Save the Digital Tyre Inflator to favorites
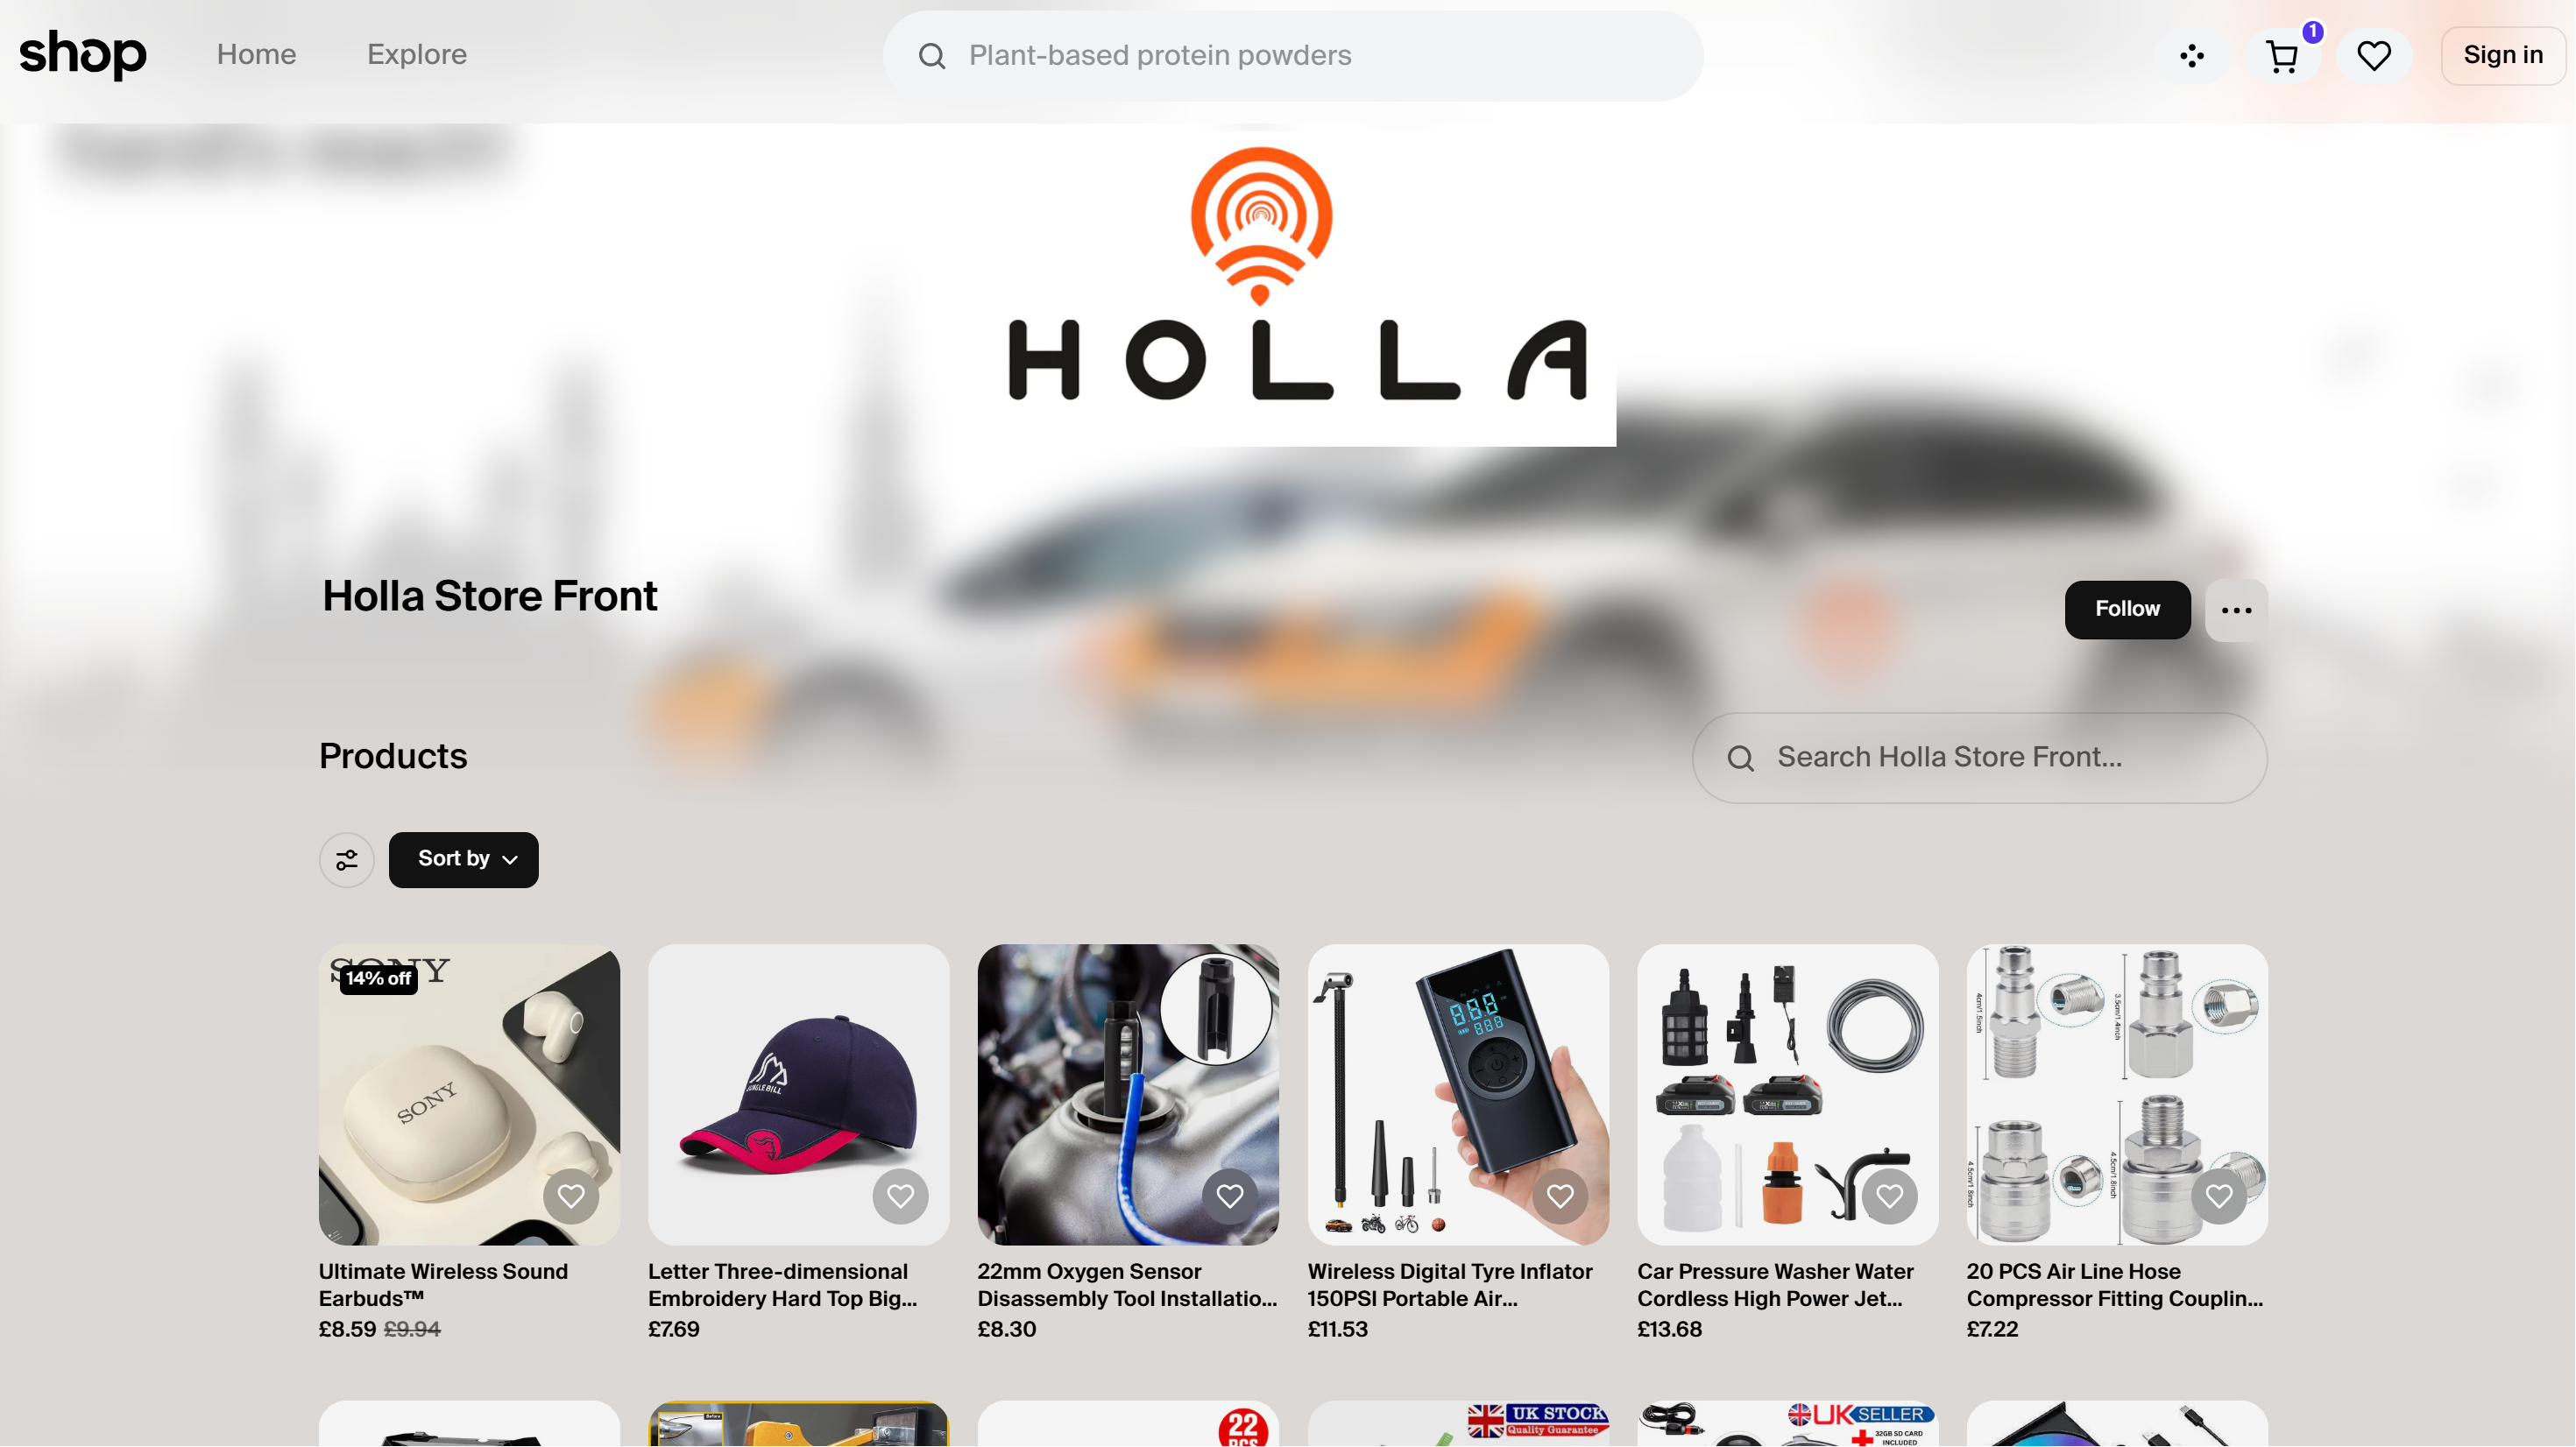Screen dimensions: 2576x1447 (1560, 1196)
